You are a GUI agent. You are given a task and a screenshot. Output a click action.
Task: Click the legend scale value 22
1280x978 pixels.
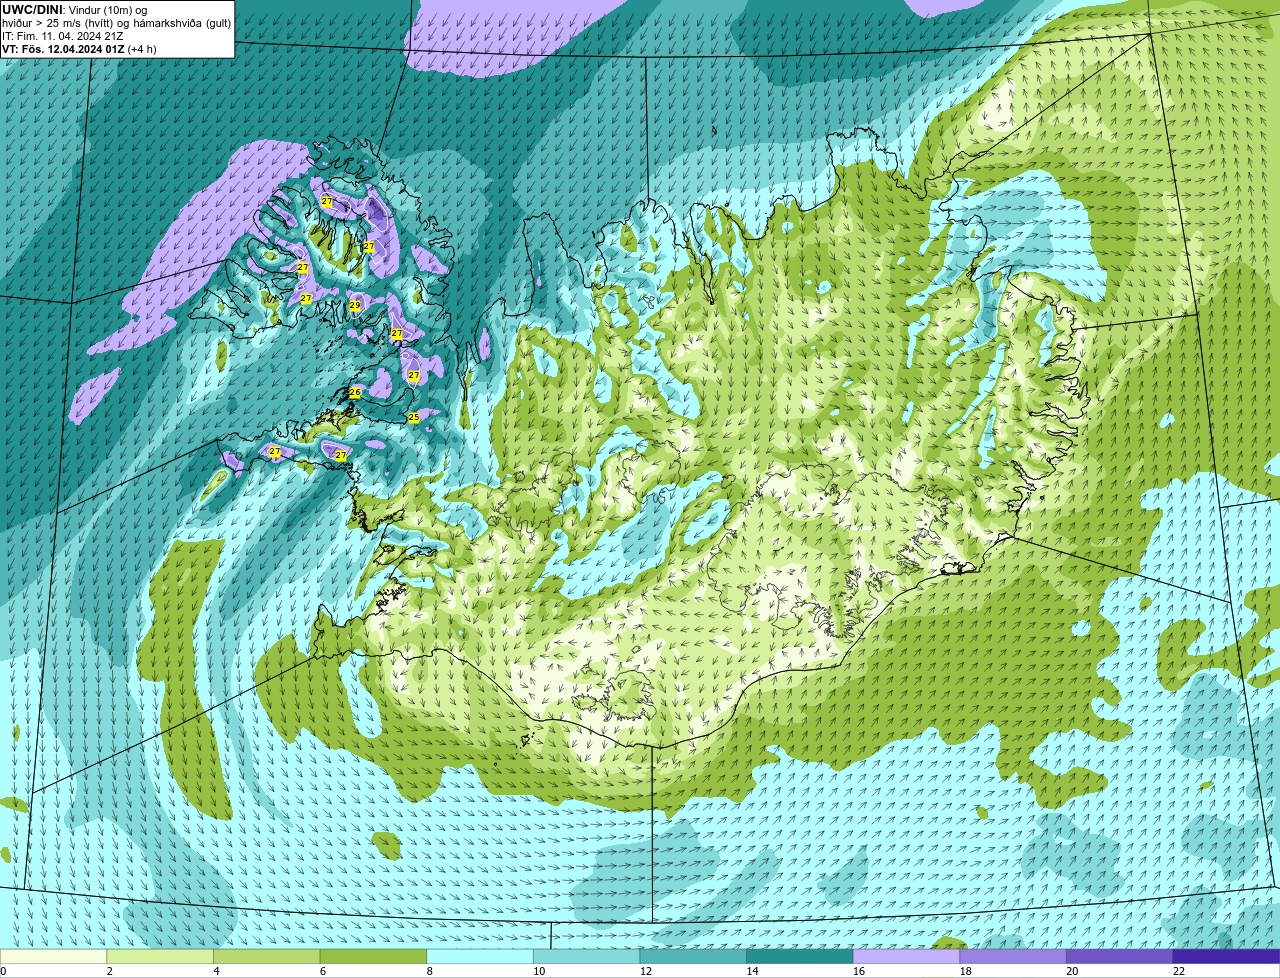(x=1179, y=971)
